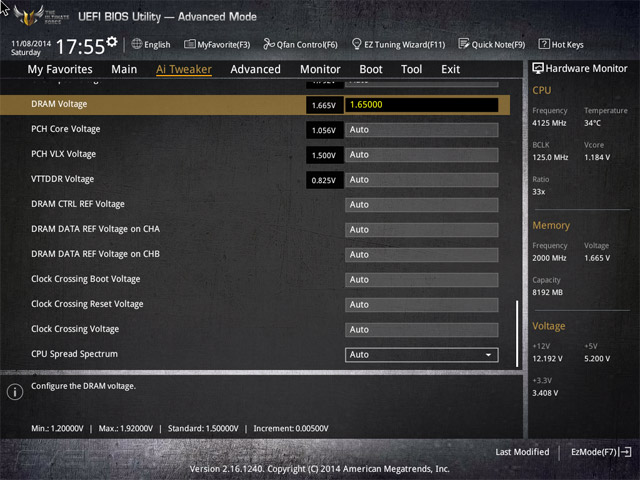Open CPU Spread Spectrum dropdown
Viewport: 640px width, 480px height.
(422, 355)
